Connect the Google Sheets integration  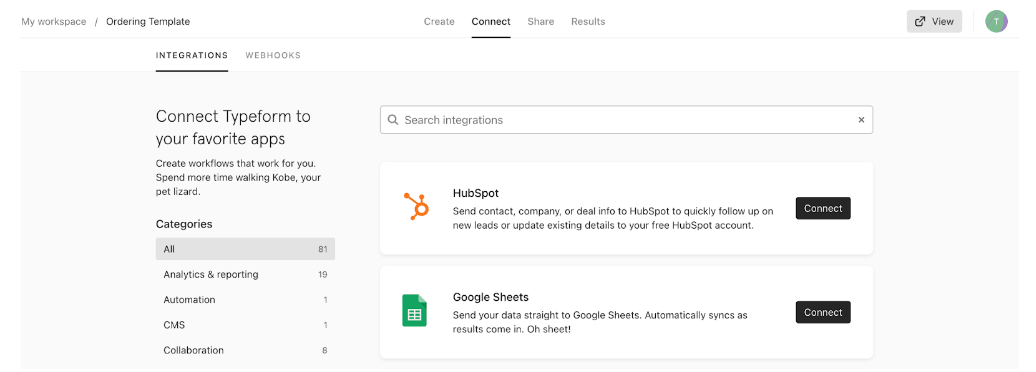tap(823, 312)
